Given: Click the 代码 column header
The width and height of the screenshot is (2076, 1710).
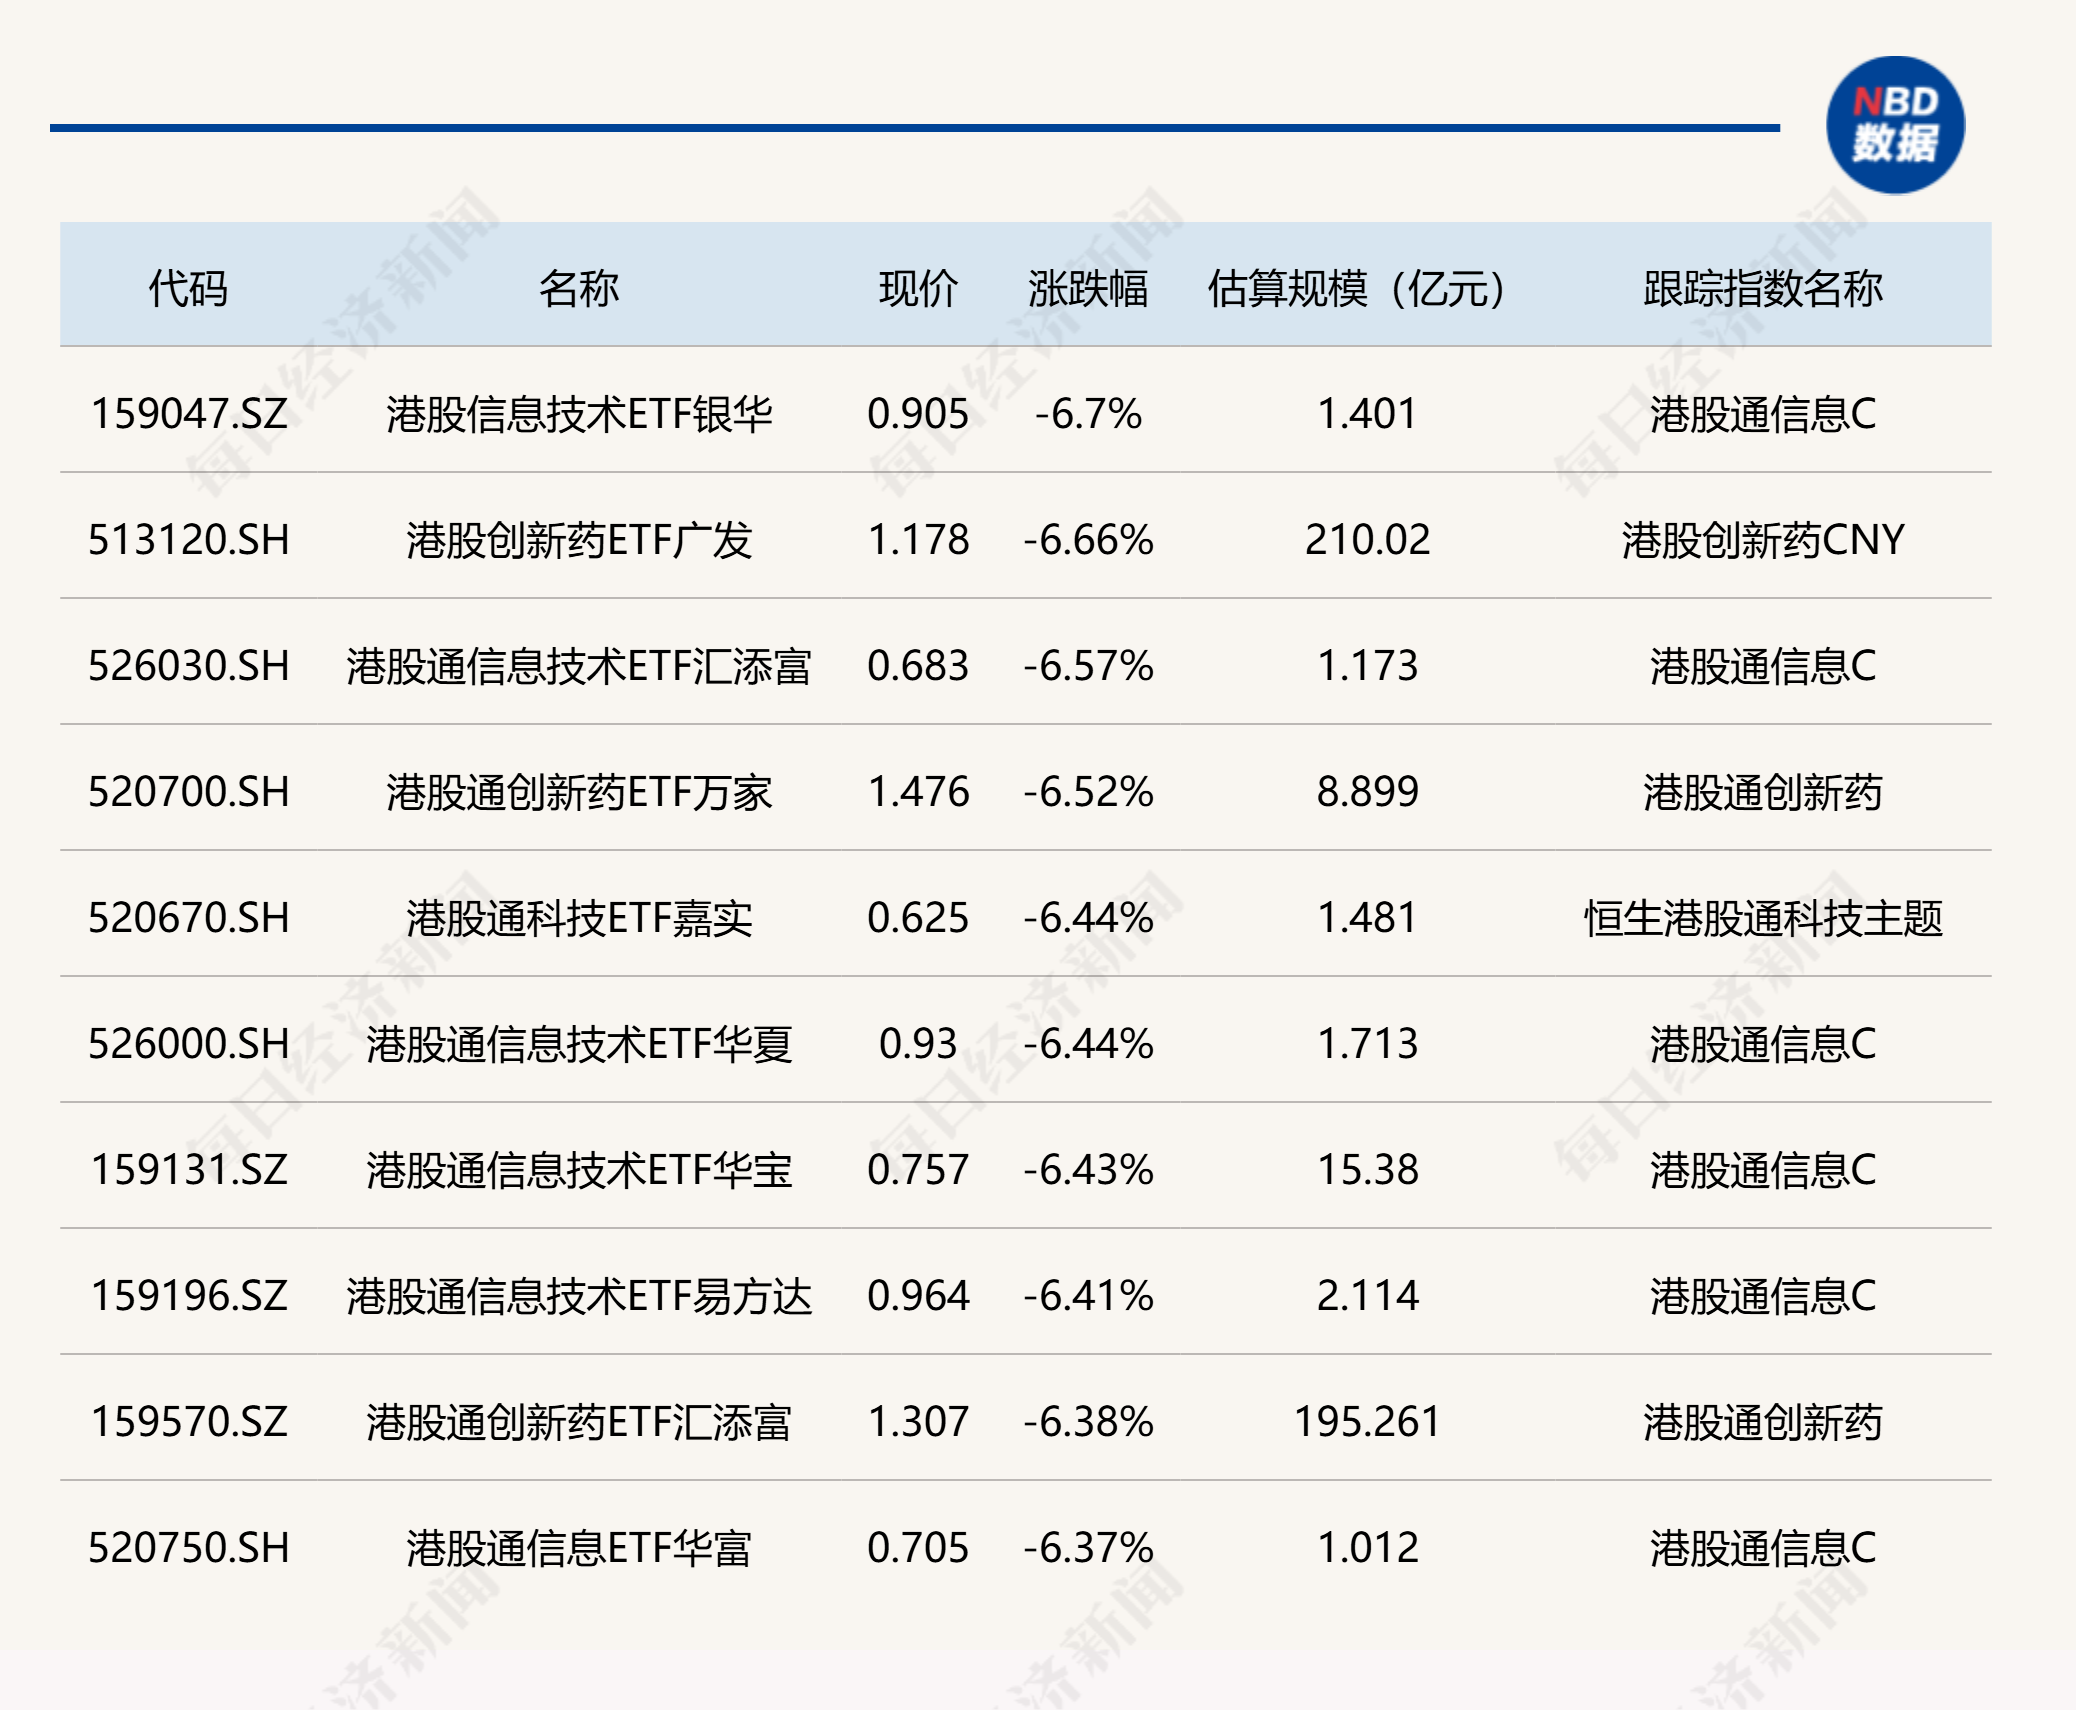Looking at the screenshot, I should 188,289.
